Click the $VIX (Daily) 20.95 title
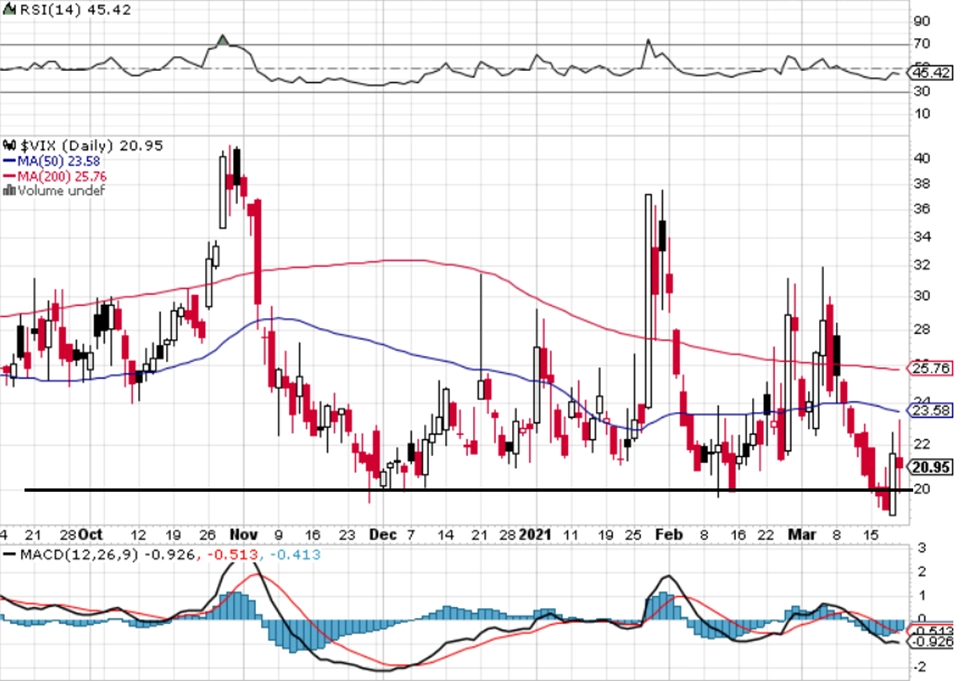This screenshot has height=681, width=964. click(x=92, y=146)
